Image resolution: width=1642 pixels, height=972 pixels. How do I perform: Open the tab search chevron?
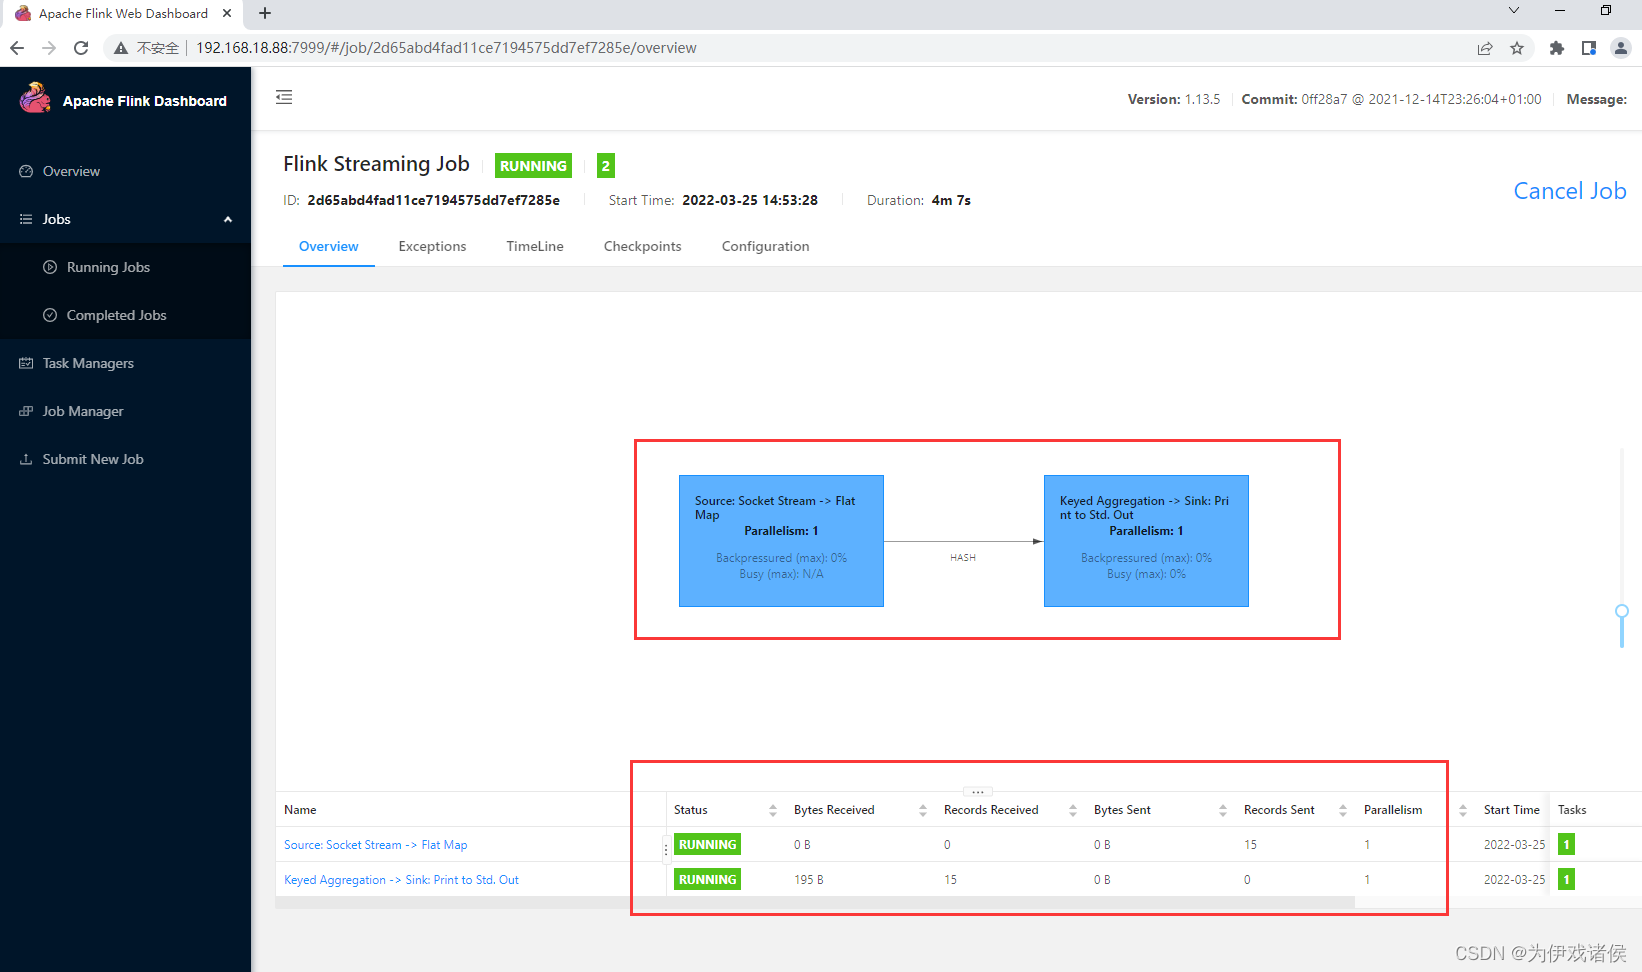(x=1514, y=10)
